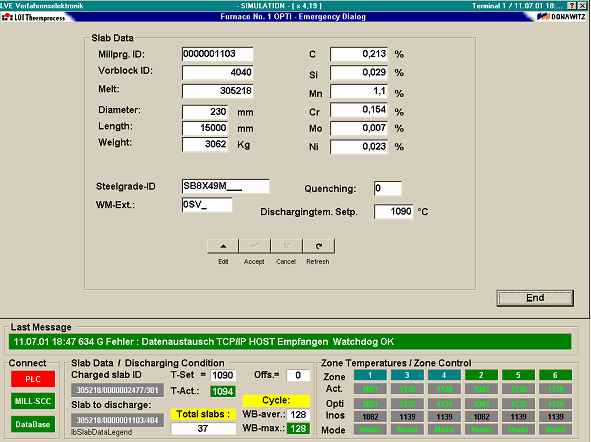
Task: Click the red PLC connection indicator
Action: [x=33, y=379]
